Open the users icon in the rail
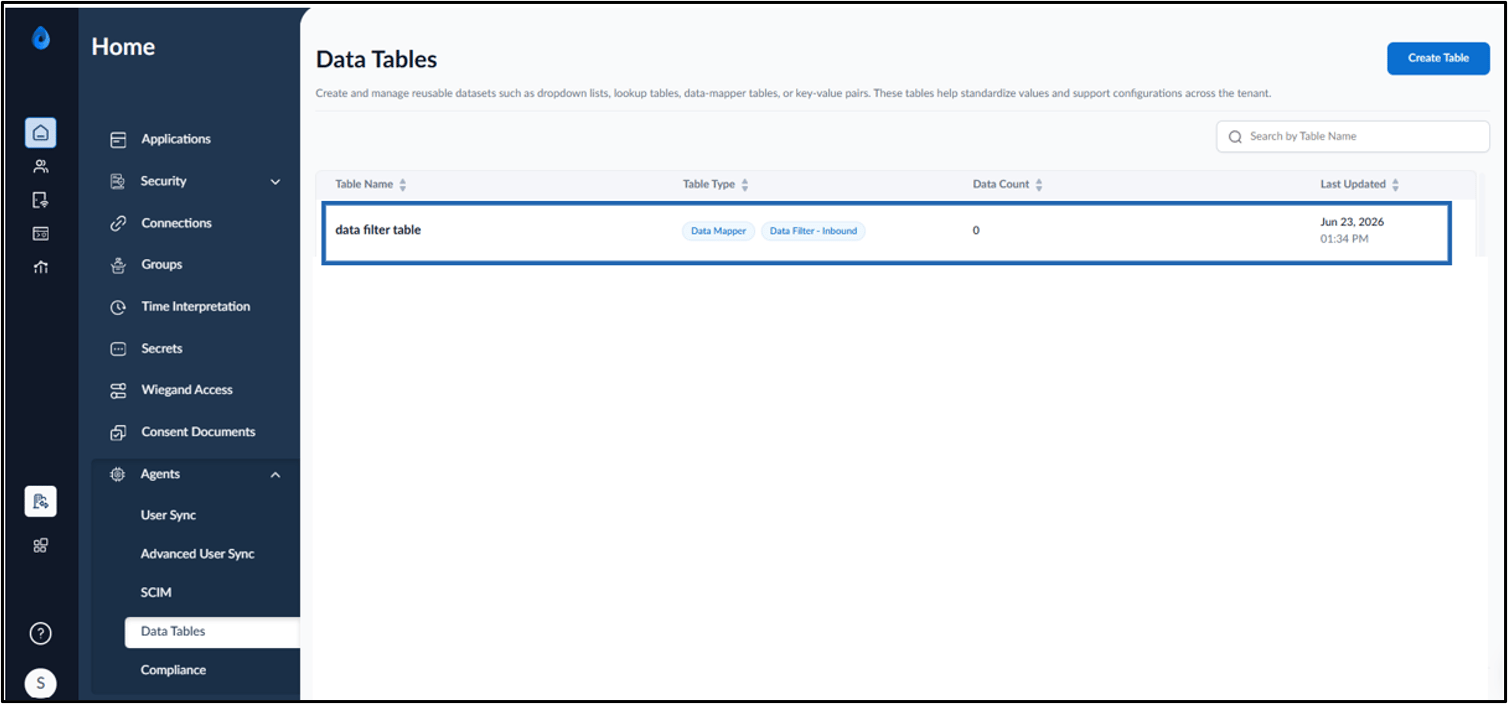The image size is (1508, 704). click(x=41, y=166)
